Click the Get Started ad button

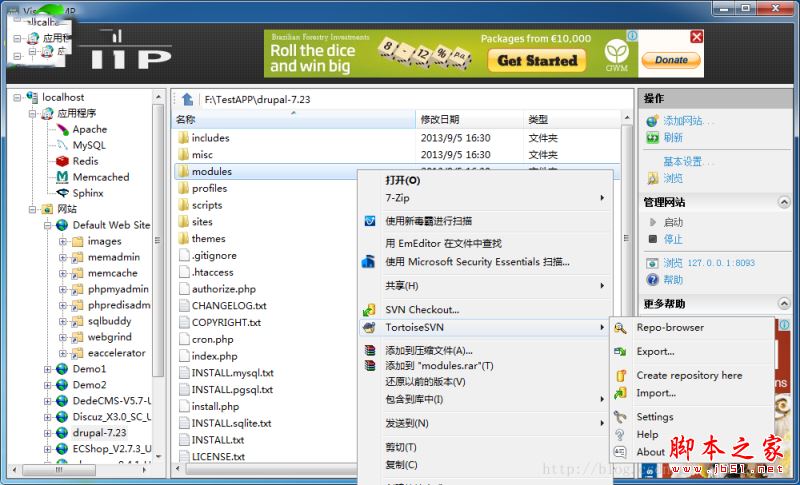point(537,61)
